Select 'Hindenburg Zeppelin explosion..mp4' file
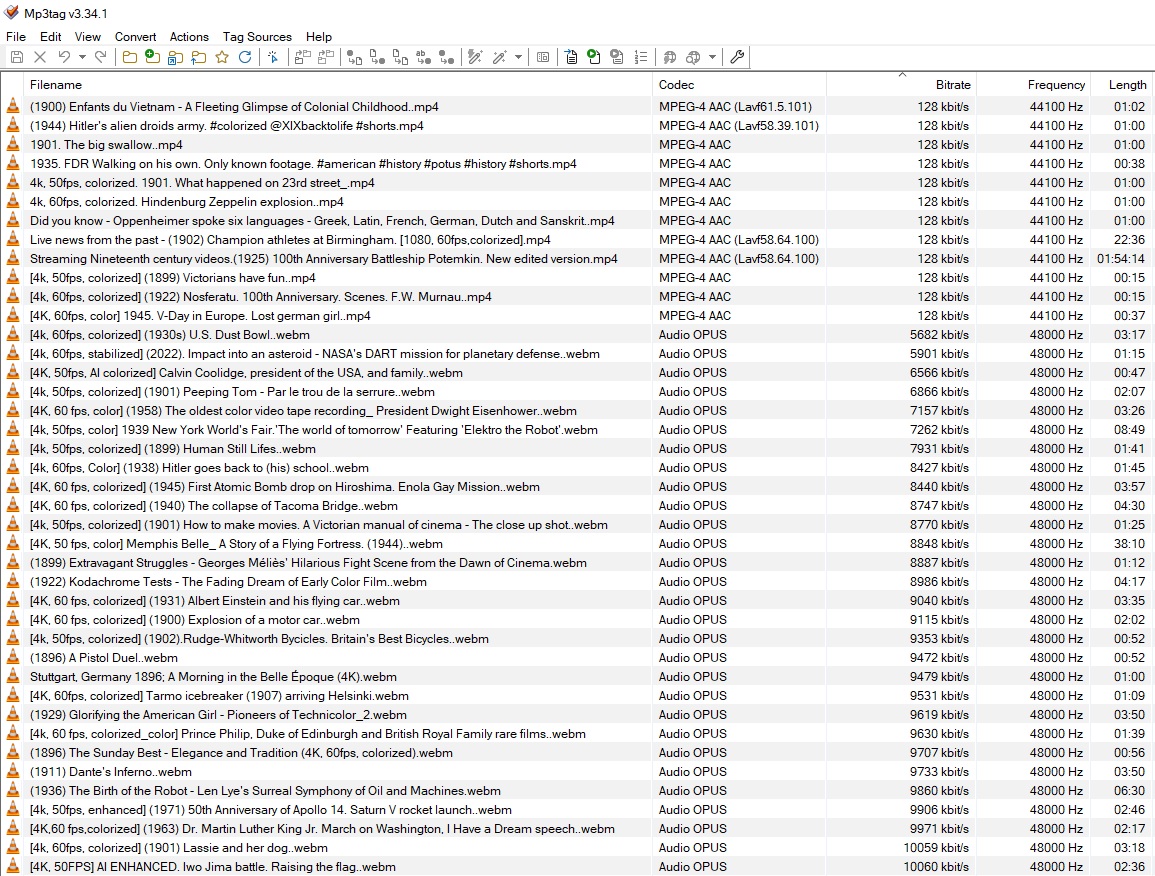The image size is (1155, 876). 578,201
